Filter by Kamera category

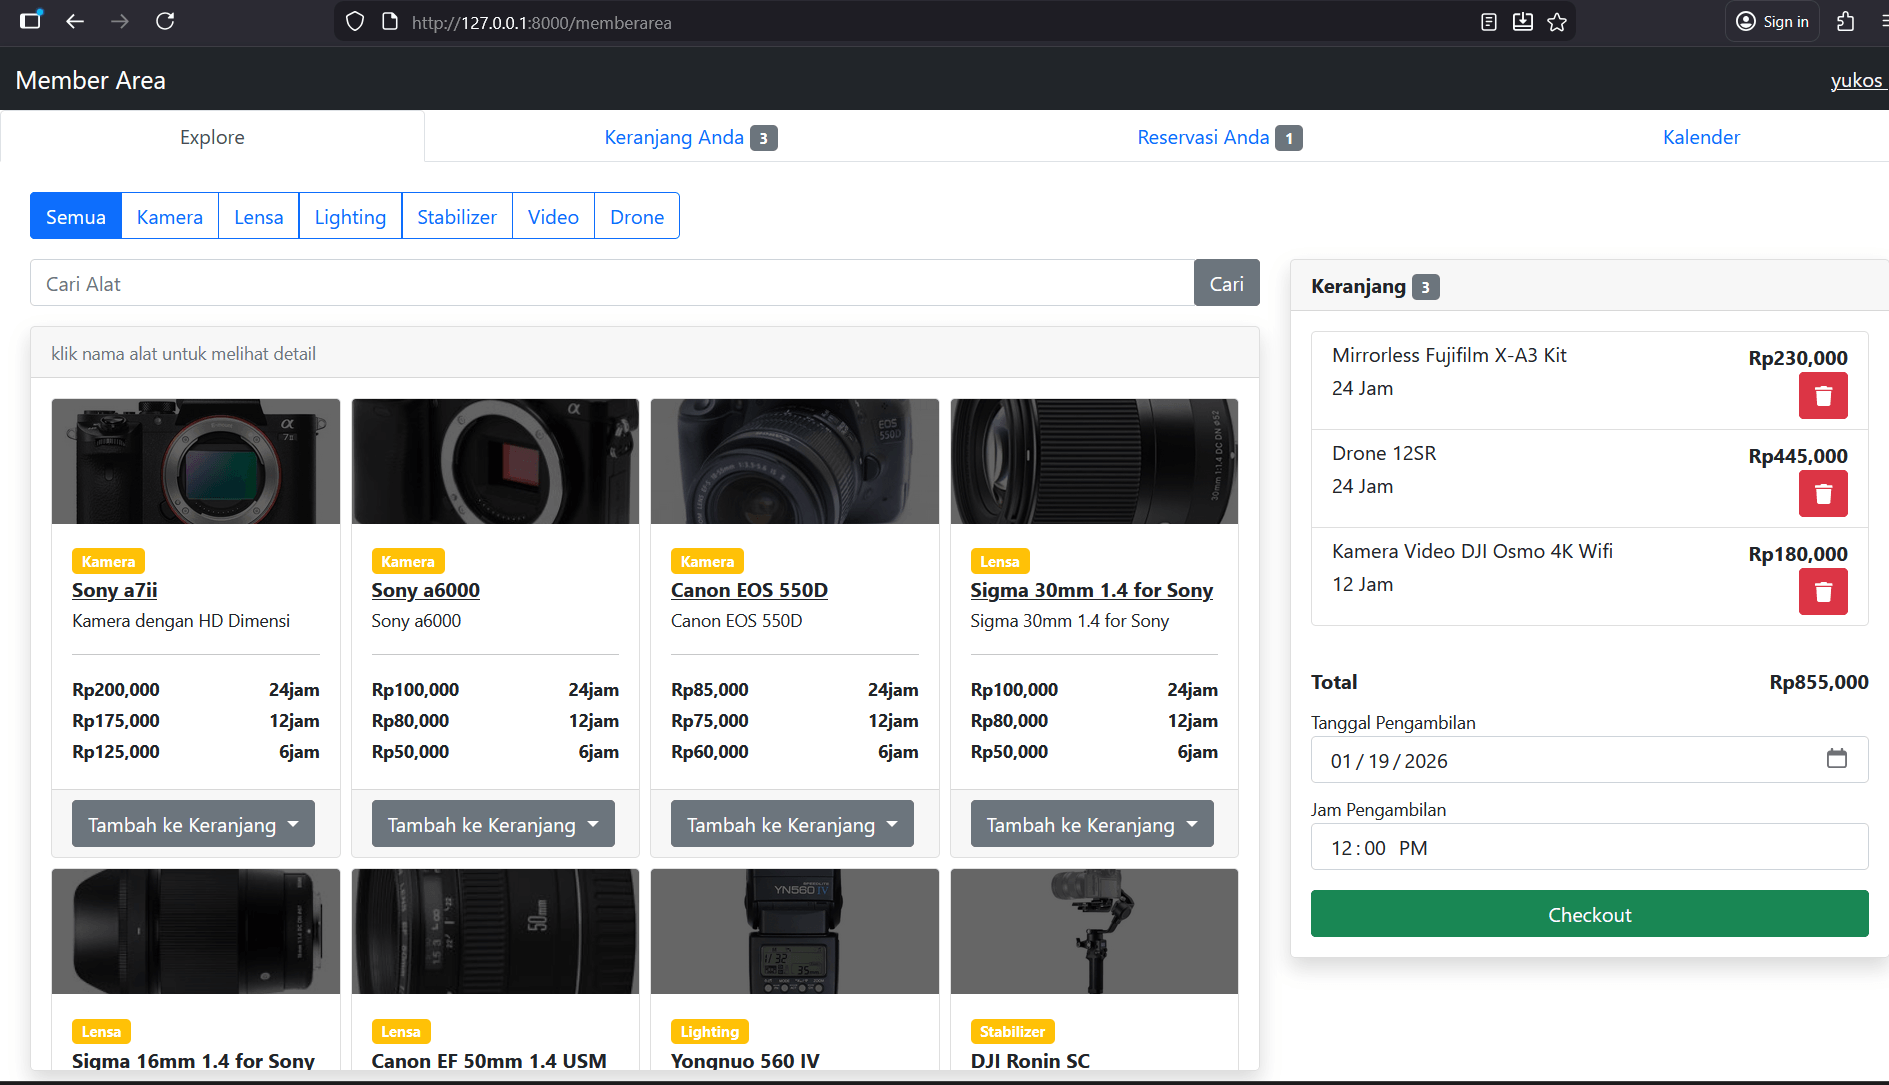click(170, 216)
